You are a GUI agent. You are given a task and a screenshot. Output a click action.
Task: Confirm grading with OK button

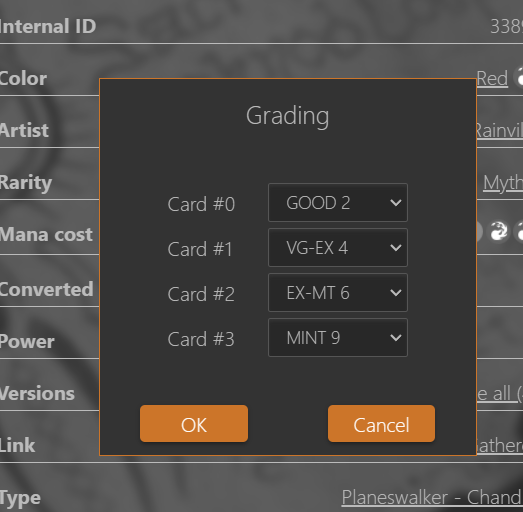(194, 424)
